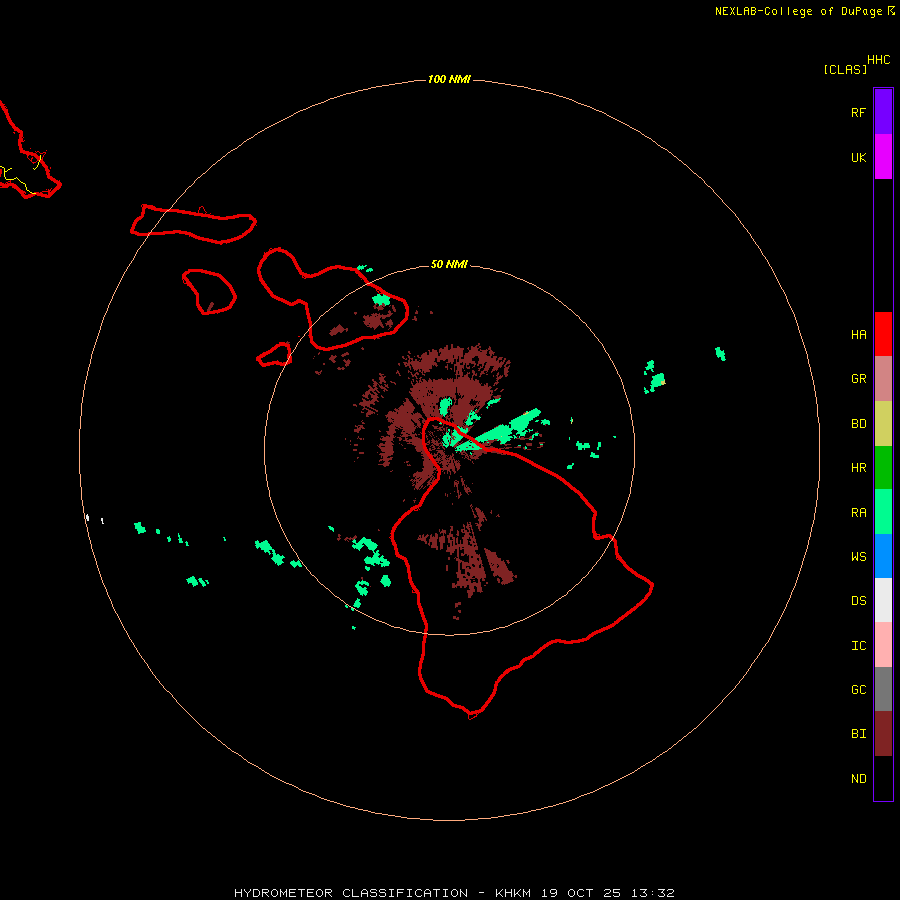Select the yellow BD legend swatch

(883, 424)
